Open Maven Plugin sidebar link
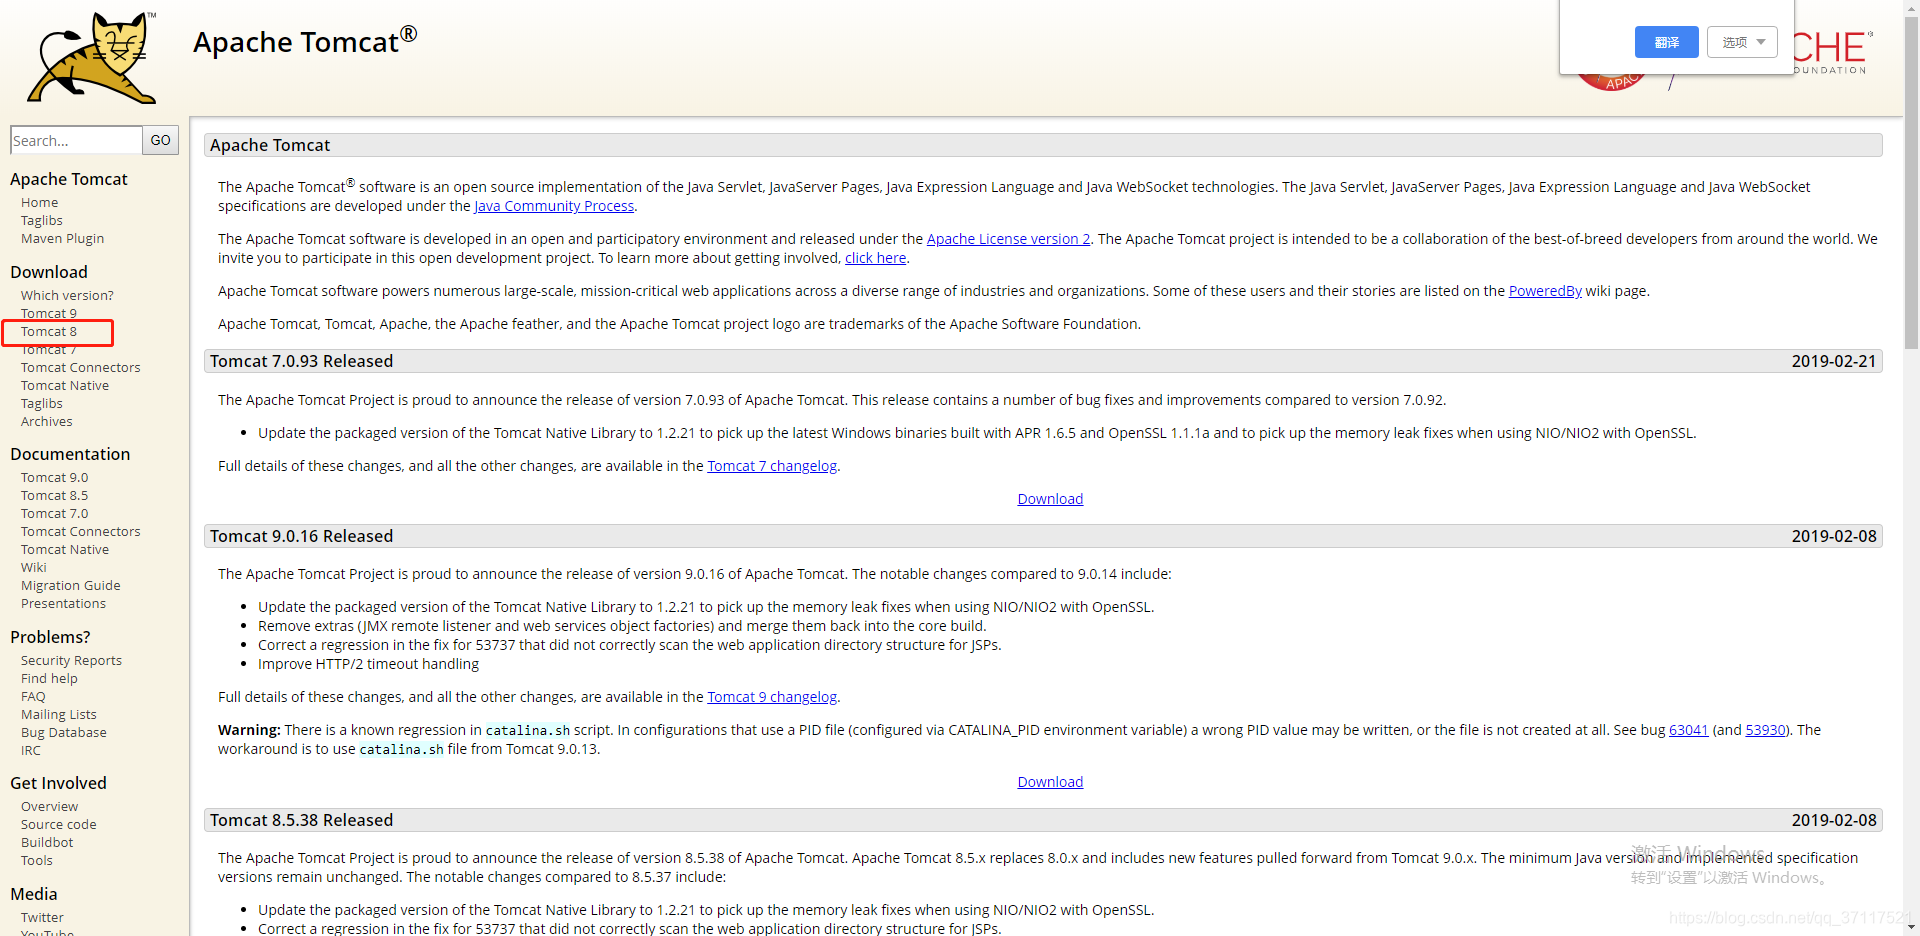The image size is (1920, 936). click(x=62, y=238)
